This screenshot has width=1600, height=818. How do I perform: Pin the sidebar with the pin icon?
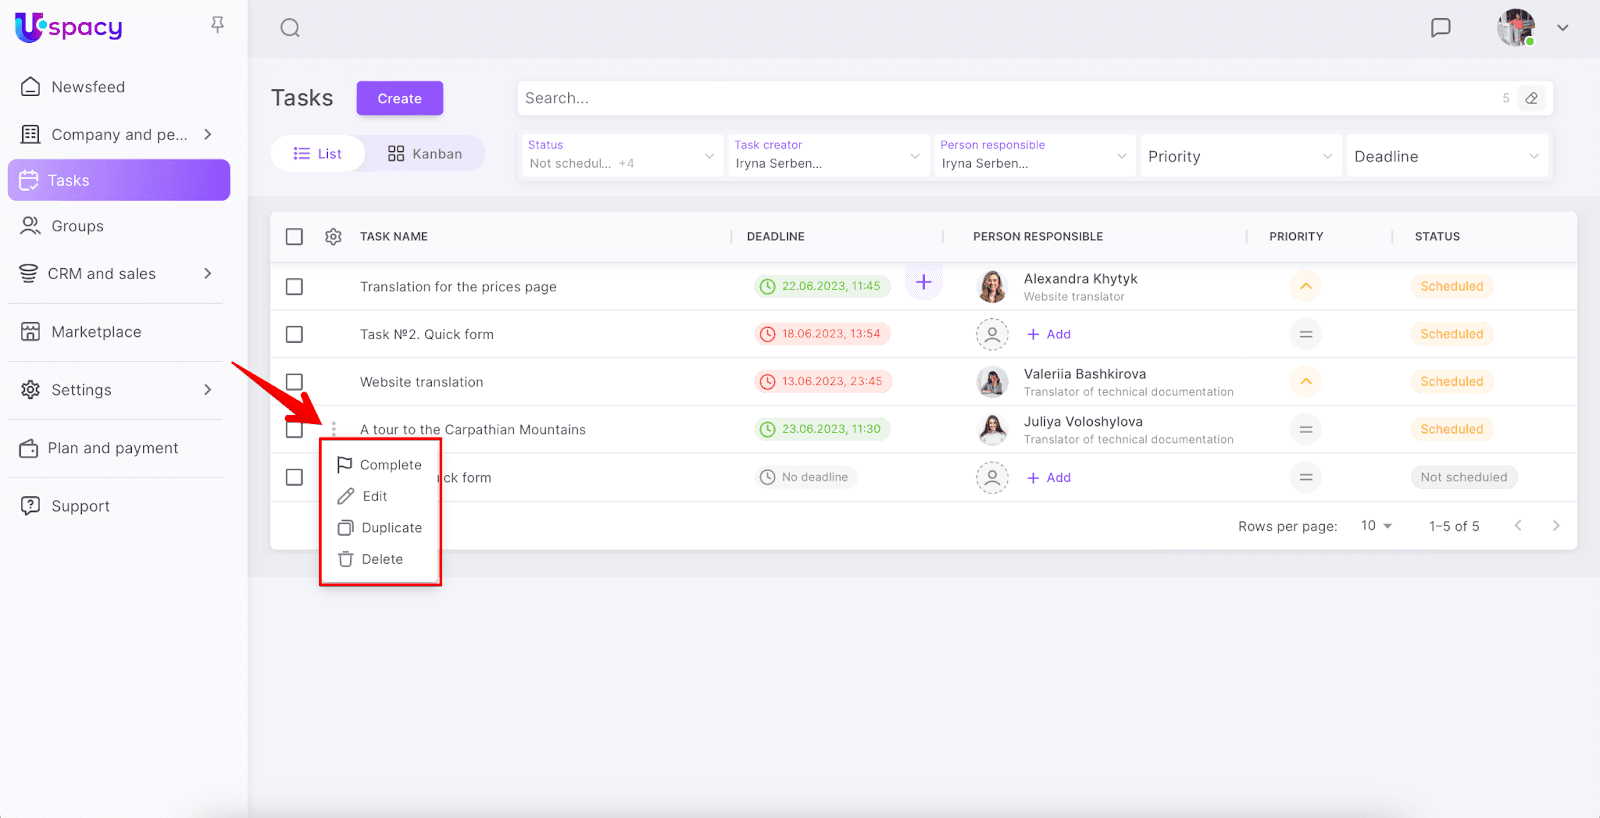coord(217,25)
